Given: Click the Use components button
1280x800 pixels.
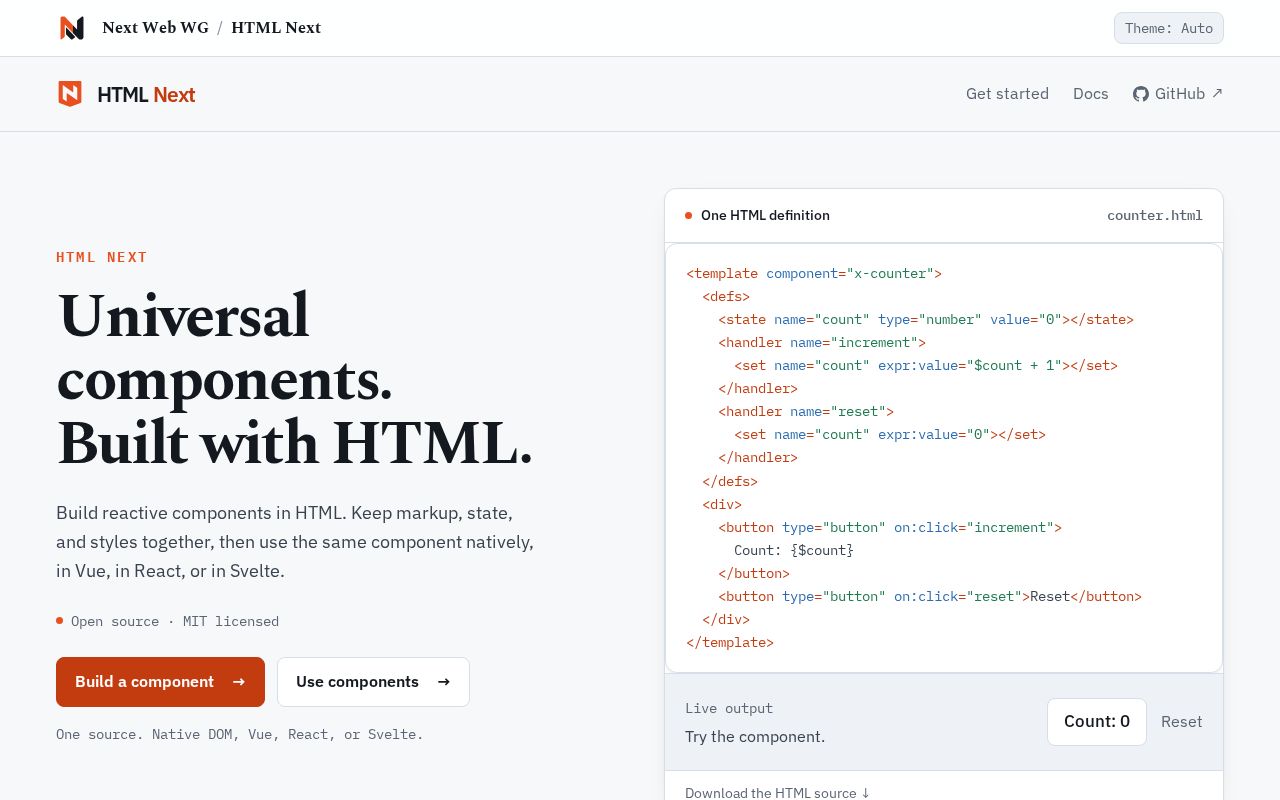Looking at the screenshot, I should [373, 682].
